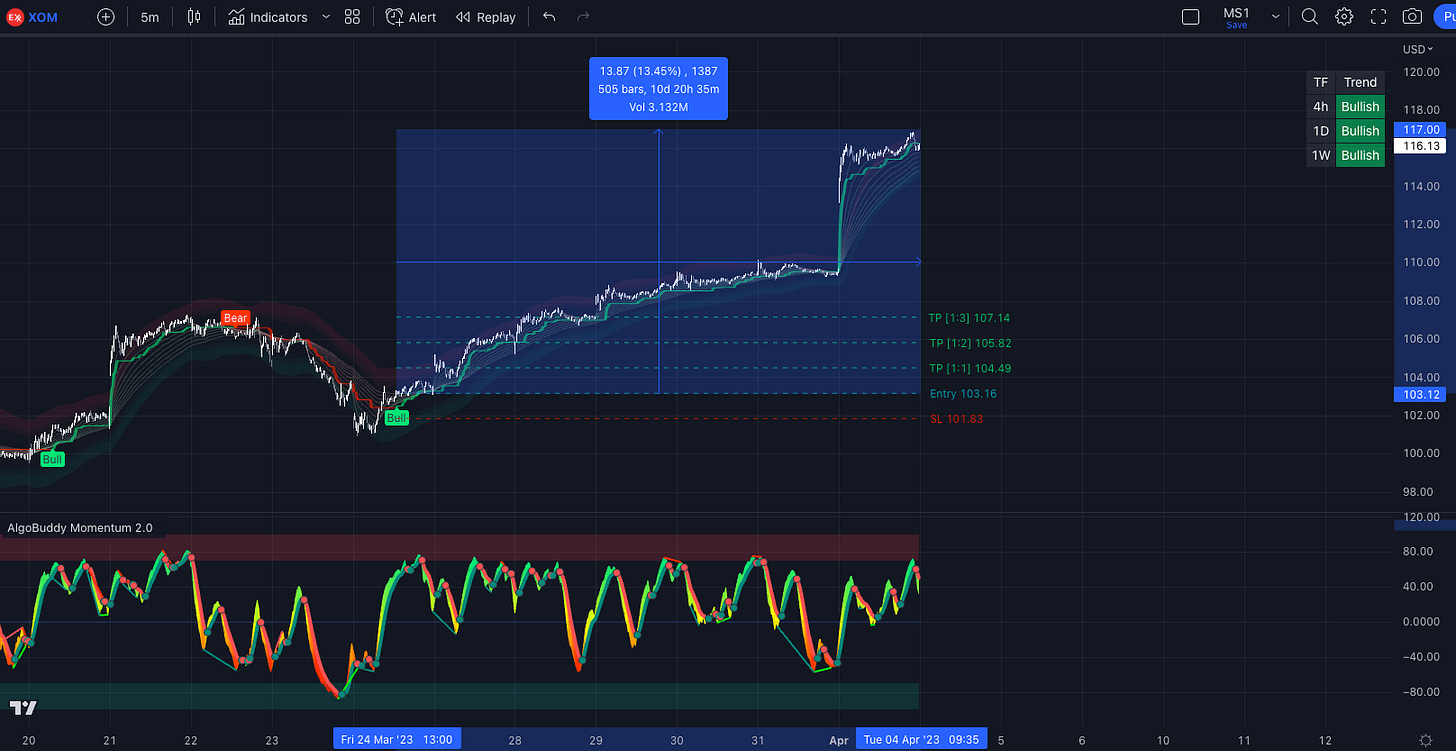Expand the favorite indicators dropdown arrow

click(x=326, y=17)
